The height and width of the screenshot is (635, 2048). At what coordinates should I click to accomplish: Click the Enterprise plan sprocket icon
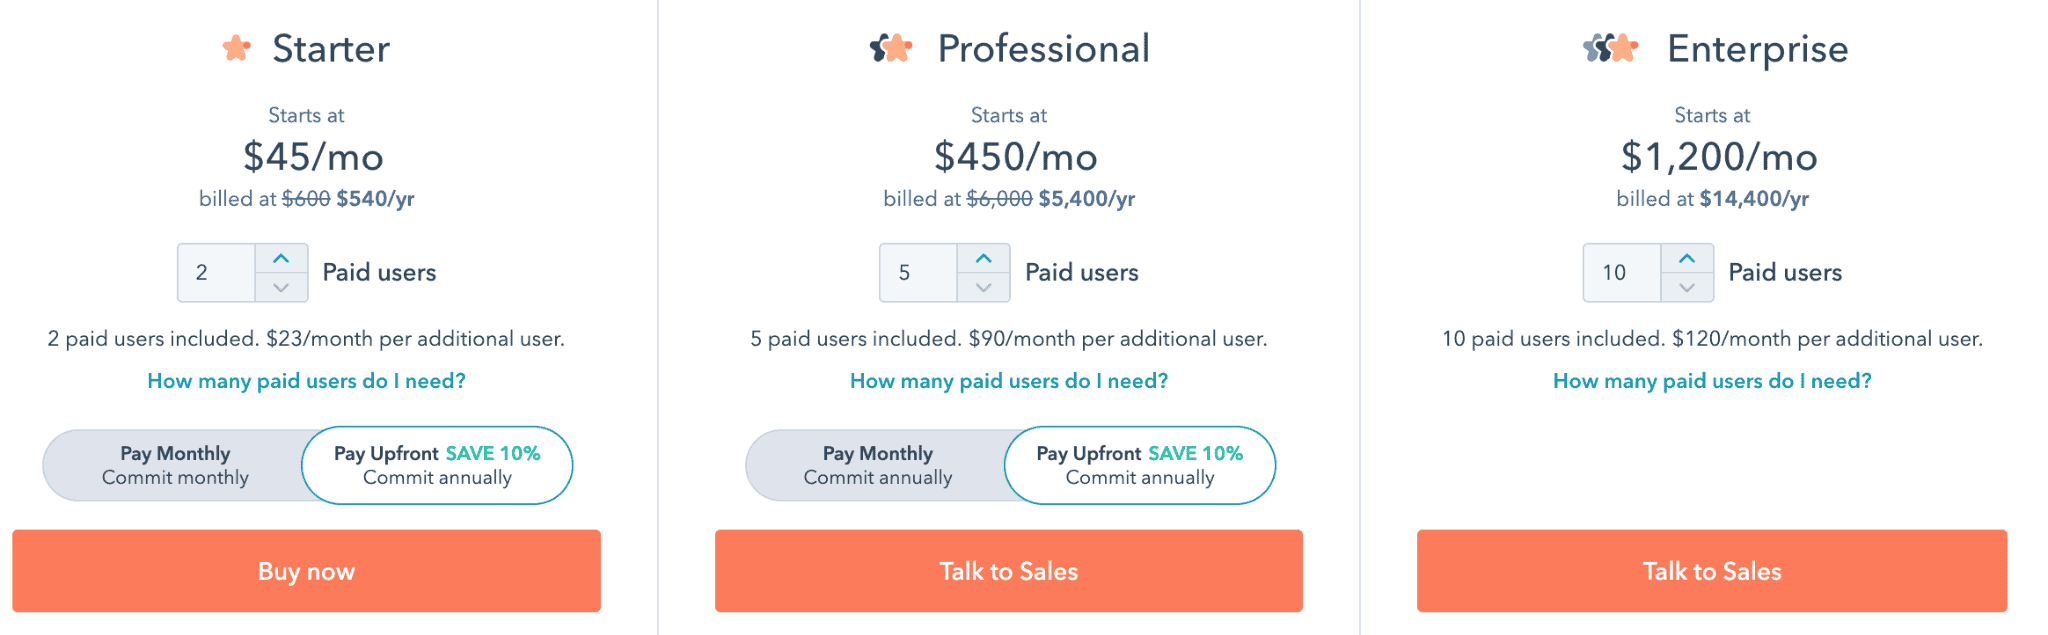tap(1612, 47)
